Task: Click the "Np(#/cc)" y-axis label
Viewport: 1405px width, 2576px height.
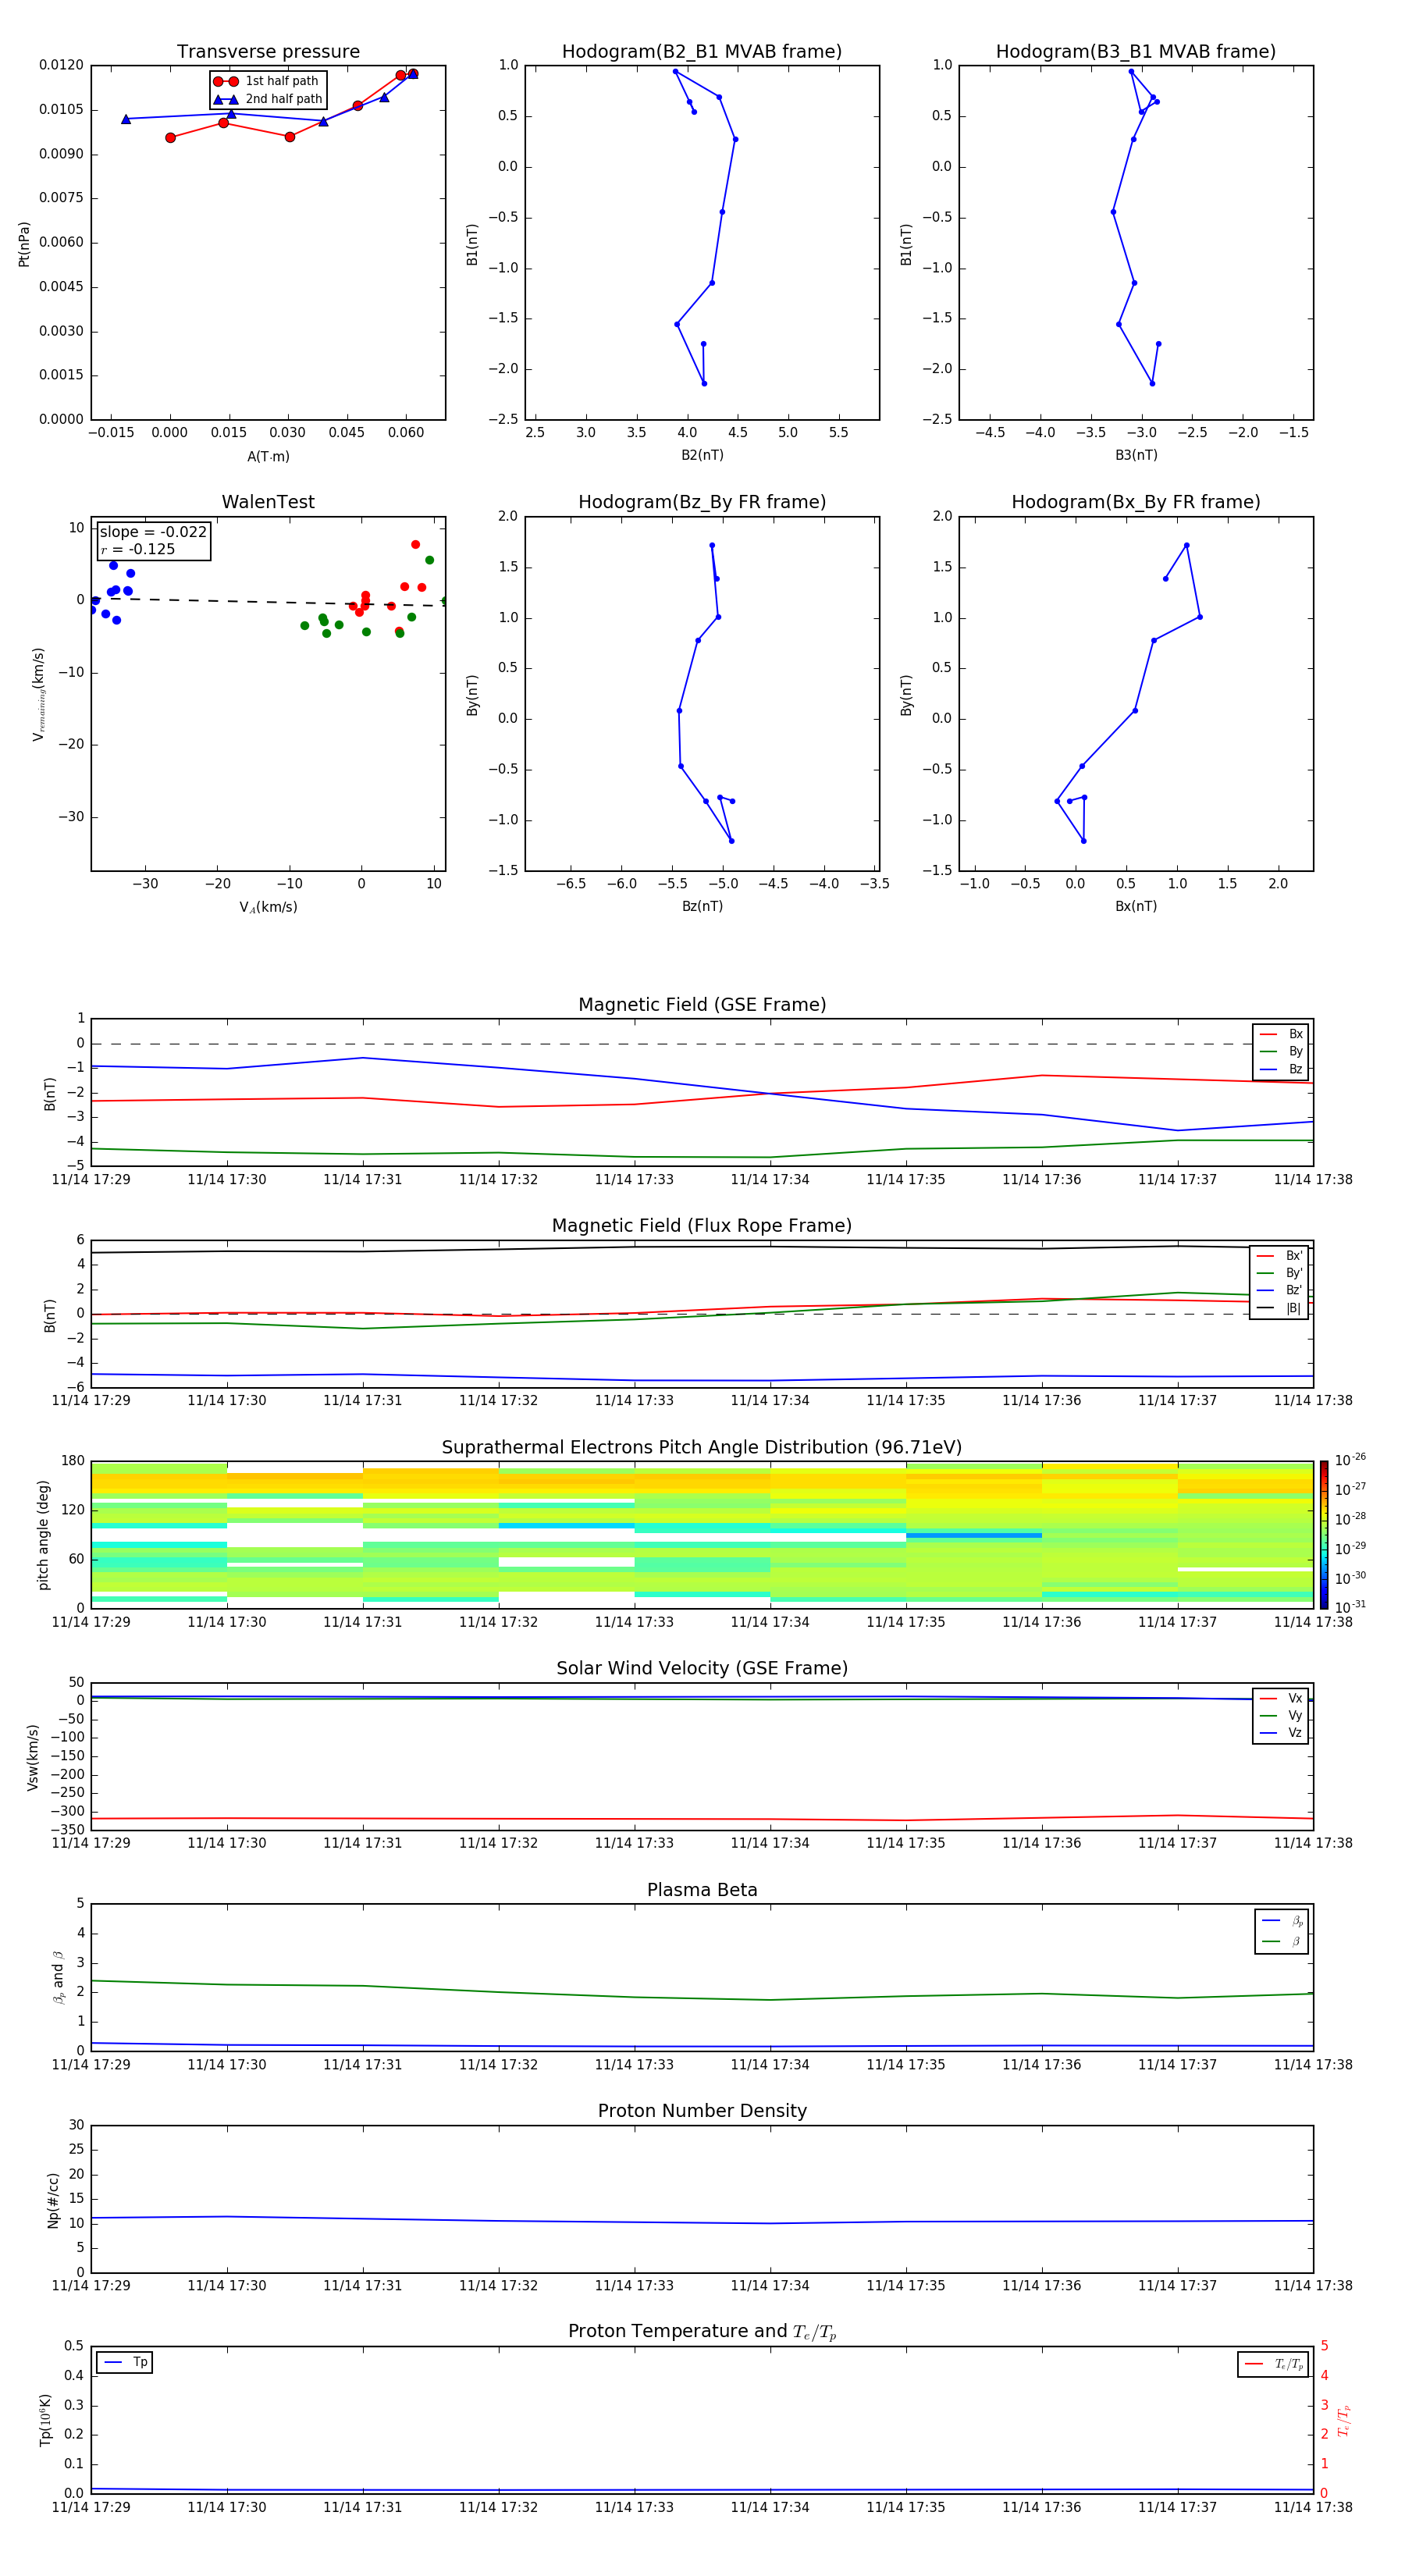Action: [53, 2200]
